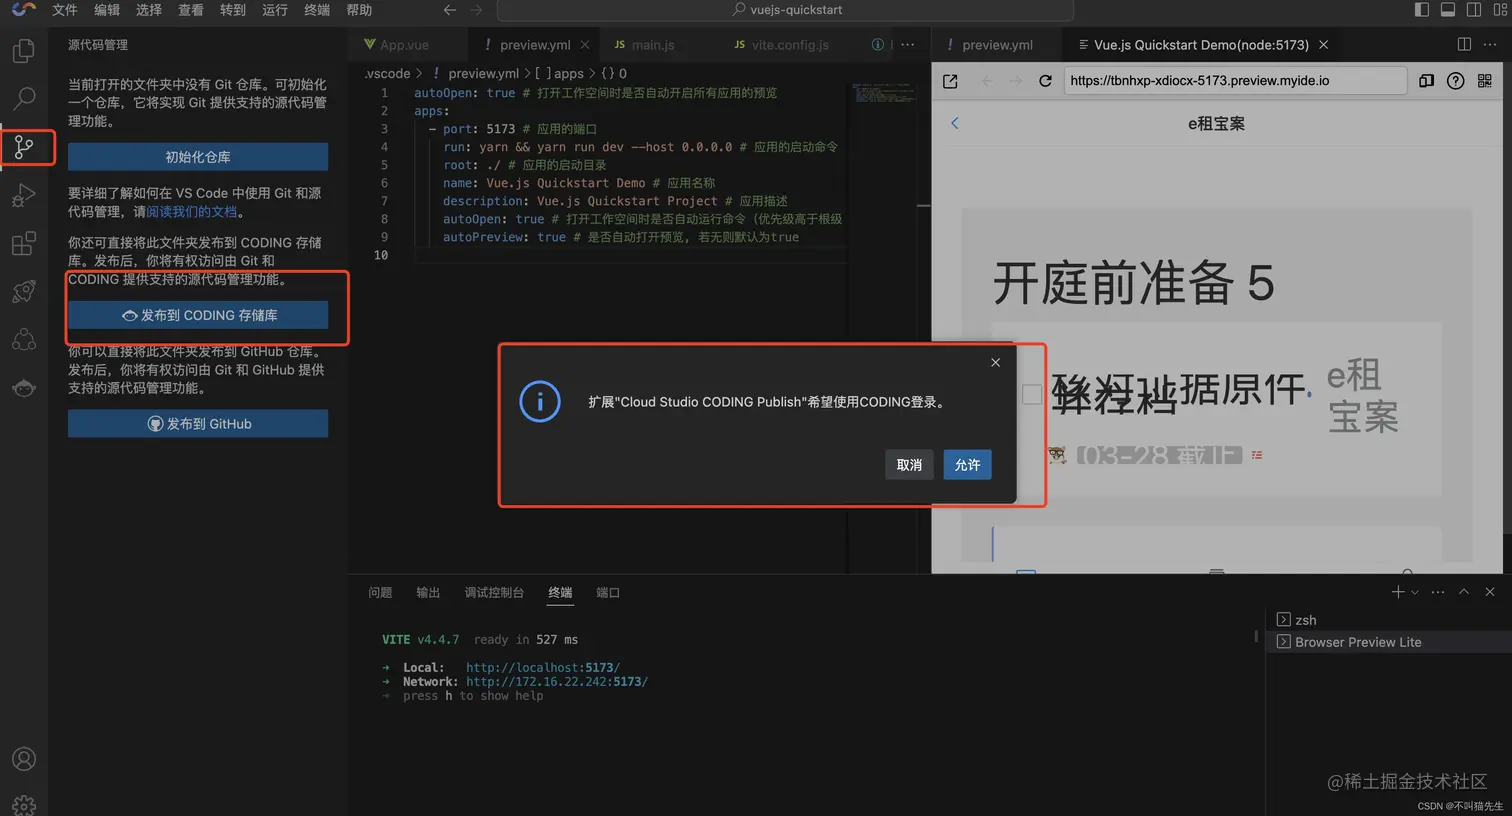Image resolution: width=1512 pixels, height=816 pixels.
Task: Select the Browser Preview Lite terminal
Action: (1389, 642)
